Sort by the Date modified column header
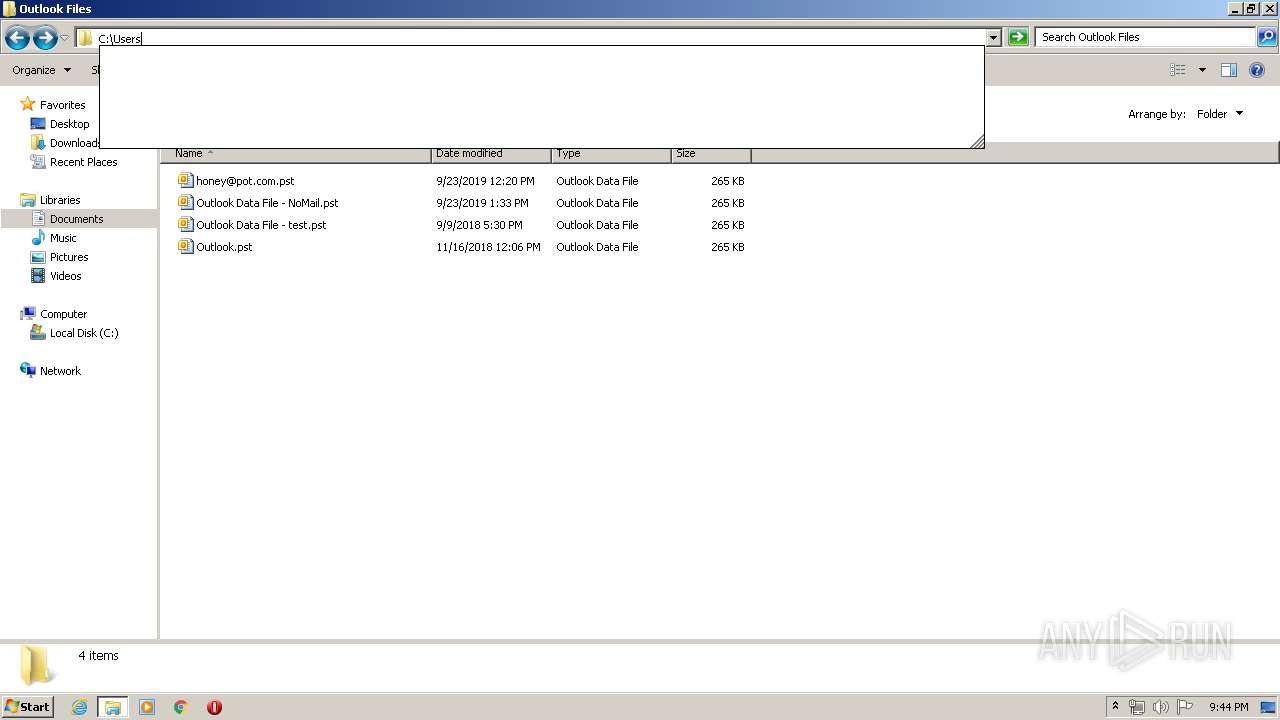Image resolution: width=1280 pixels, height=720 pixels. tap(491, 153)
